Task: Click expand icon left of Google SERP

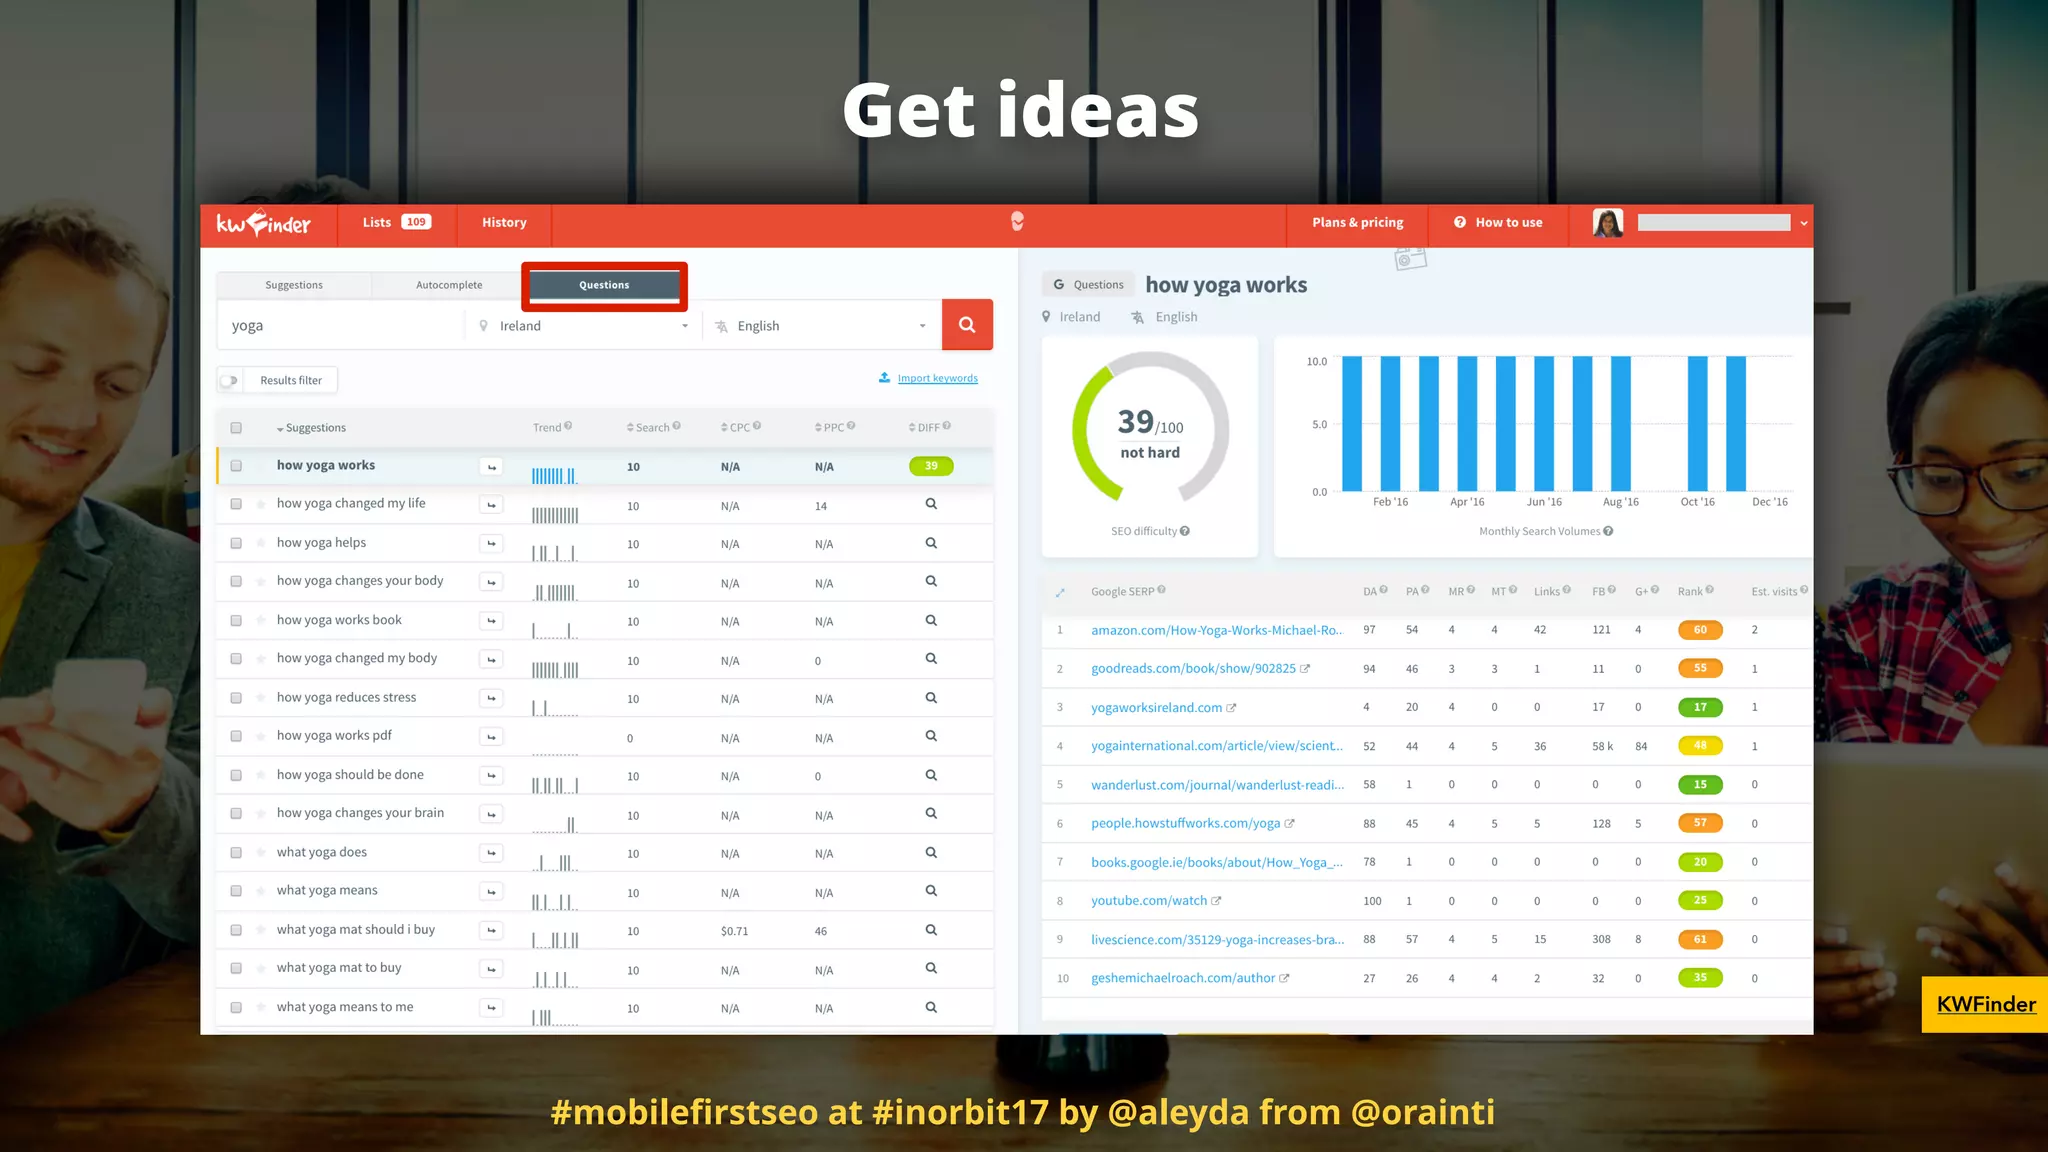Action: click(x=1060, y=592)
